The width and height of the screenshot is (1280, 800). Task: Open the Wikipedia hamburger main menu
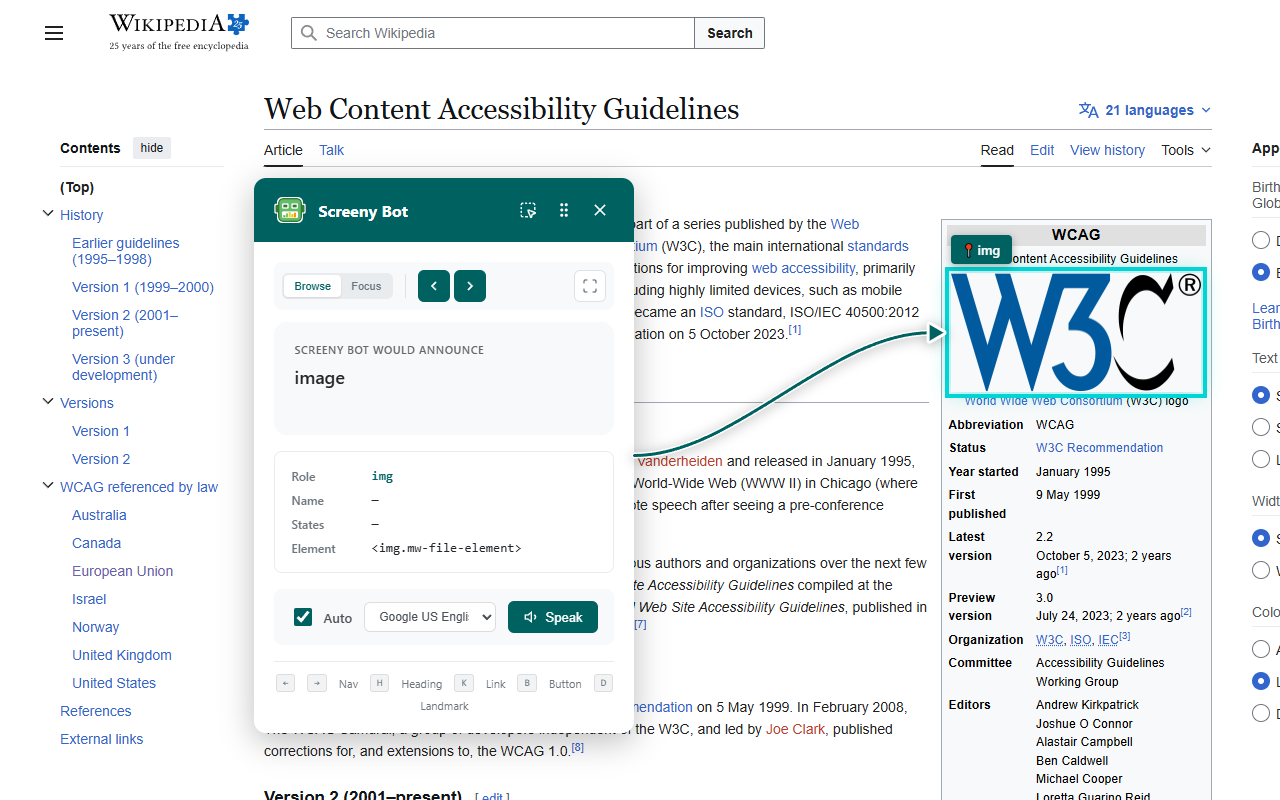click(x=54, y=33)
